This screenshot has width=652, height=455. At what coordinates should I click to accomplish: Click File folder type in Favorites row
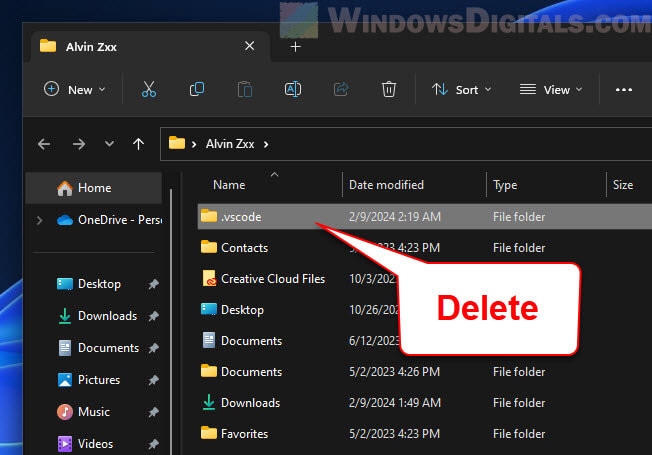tap(519, 434)
